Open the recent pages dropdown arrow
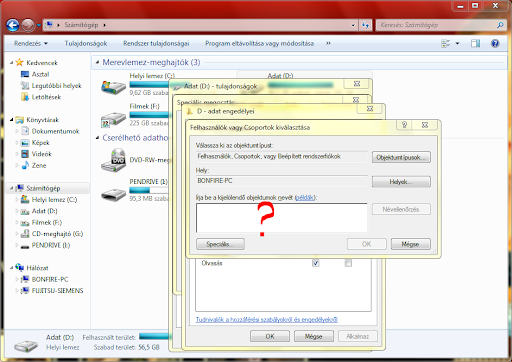512x362 pixels. (x=39, y=25)
